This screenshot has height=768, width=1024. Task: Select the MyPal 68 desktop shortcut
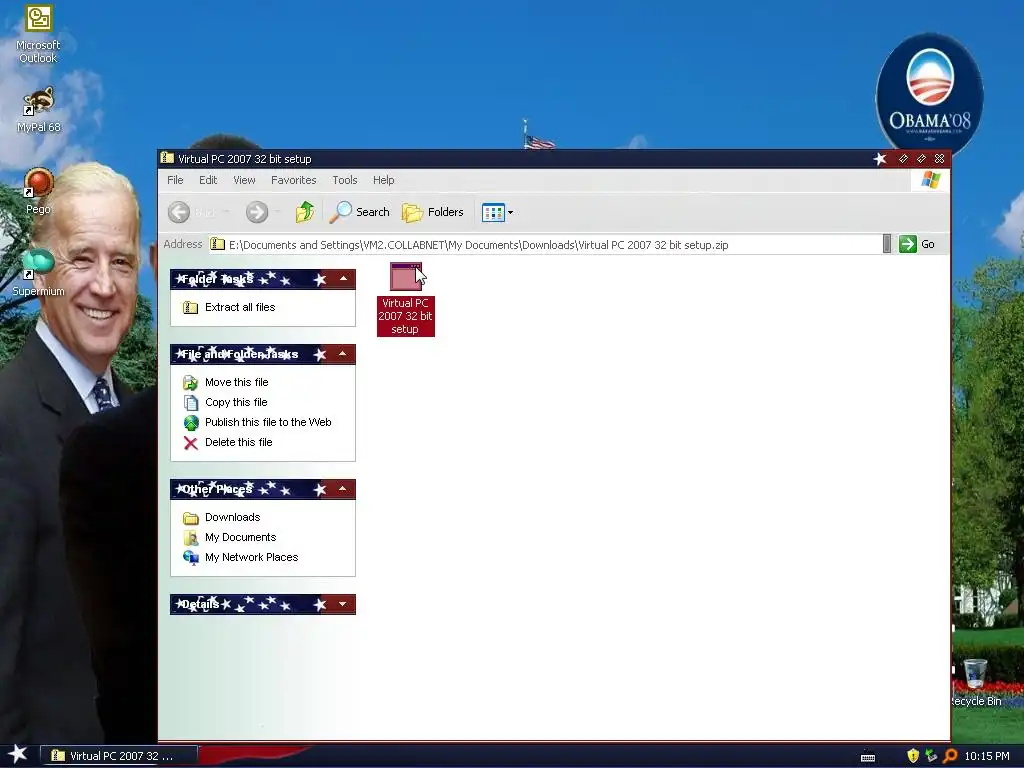coord(38,110)
